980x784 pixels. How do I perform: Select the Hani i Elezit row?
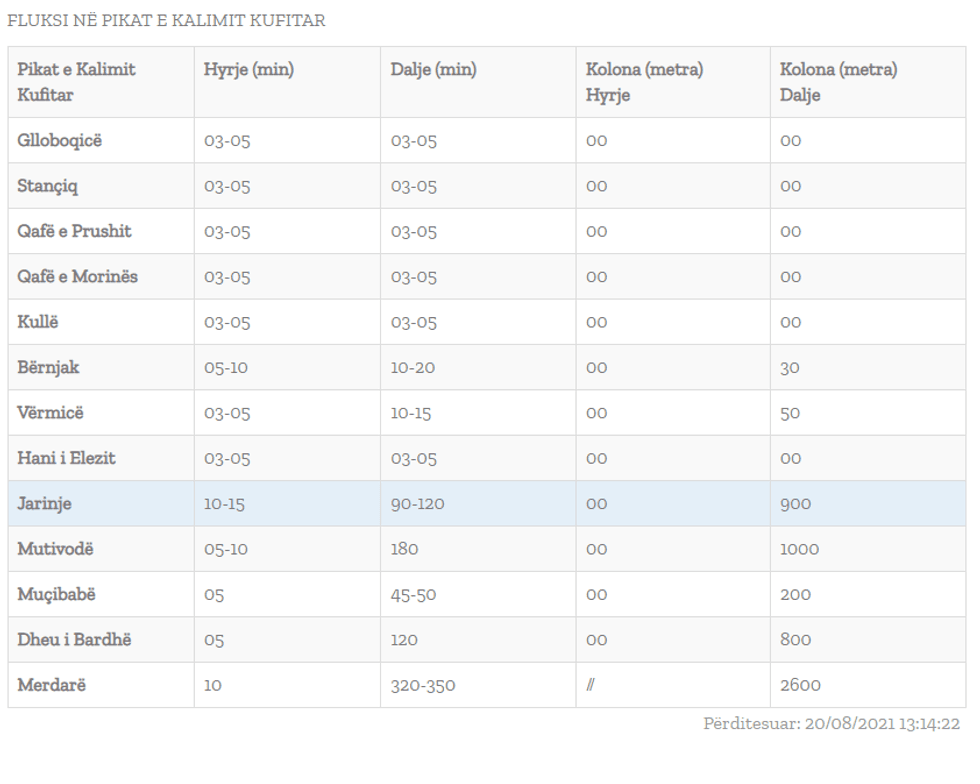coord(66,458)
